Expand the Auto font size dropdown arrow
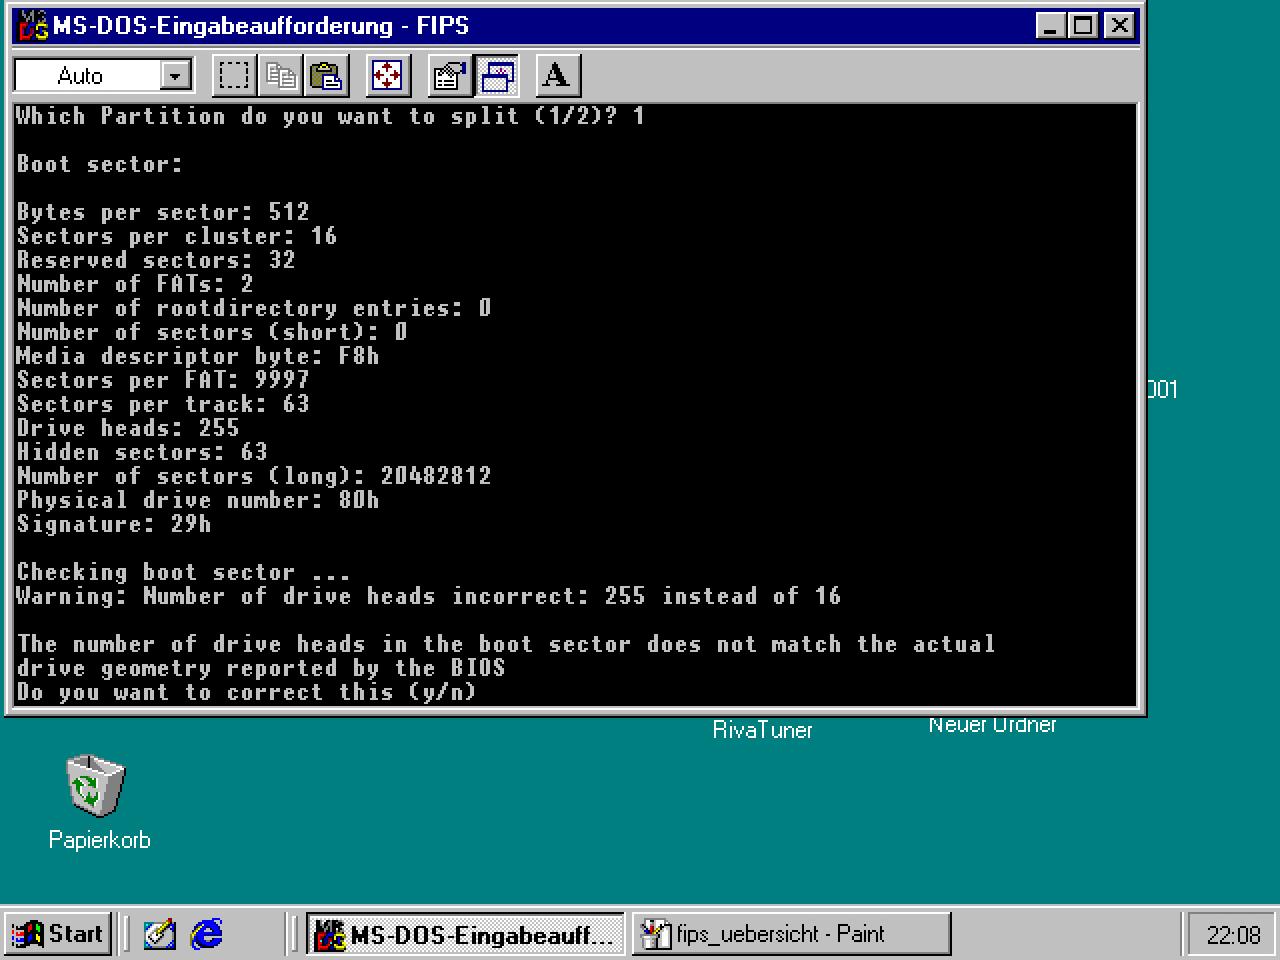 [x=175, y=76]
